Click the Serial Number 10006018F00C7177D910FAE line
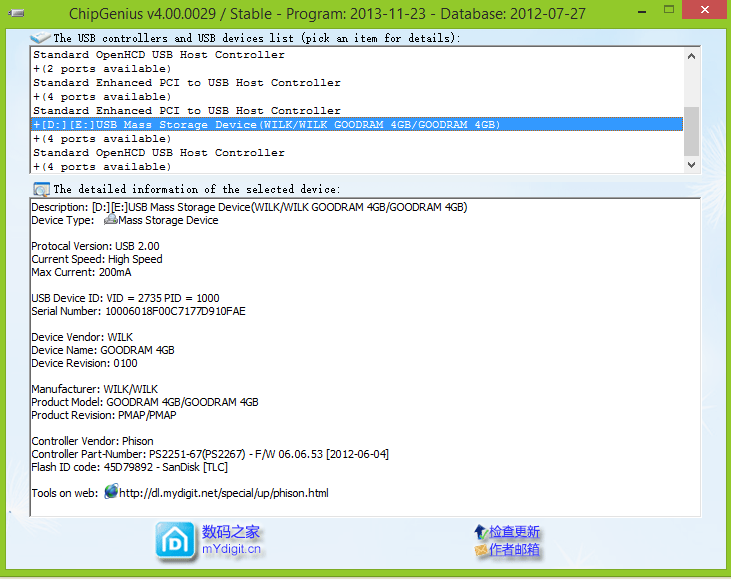The width and height of the screenshot is (731, 580). coord(138,311)
